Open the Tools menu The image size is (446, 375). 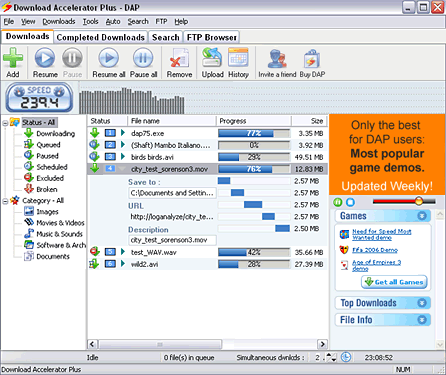90,22
